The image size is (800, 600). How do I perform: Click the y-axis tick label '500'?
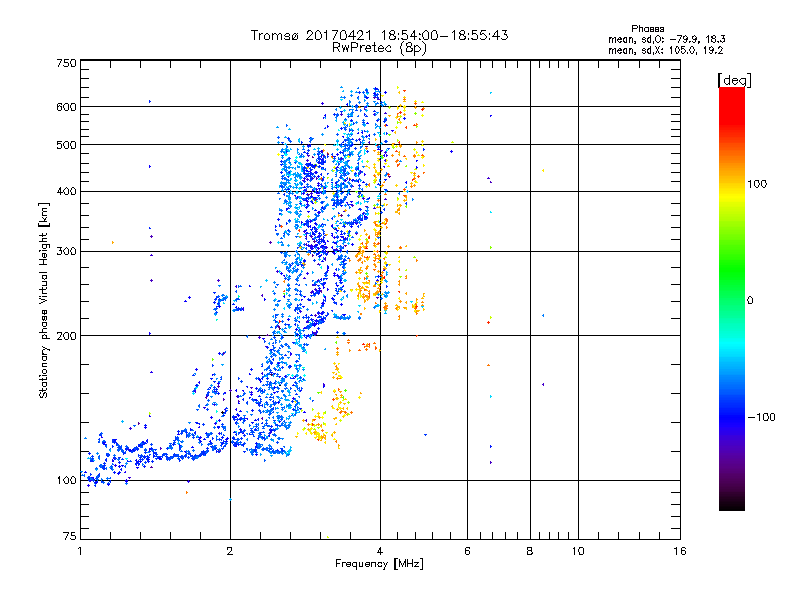tap(66, 145)
